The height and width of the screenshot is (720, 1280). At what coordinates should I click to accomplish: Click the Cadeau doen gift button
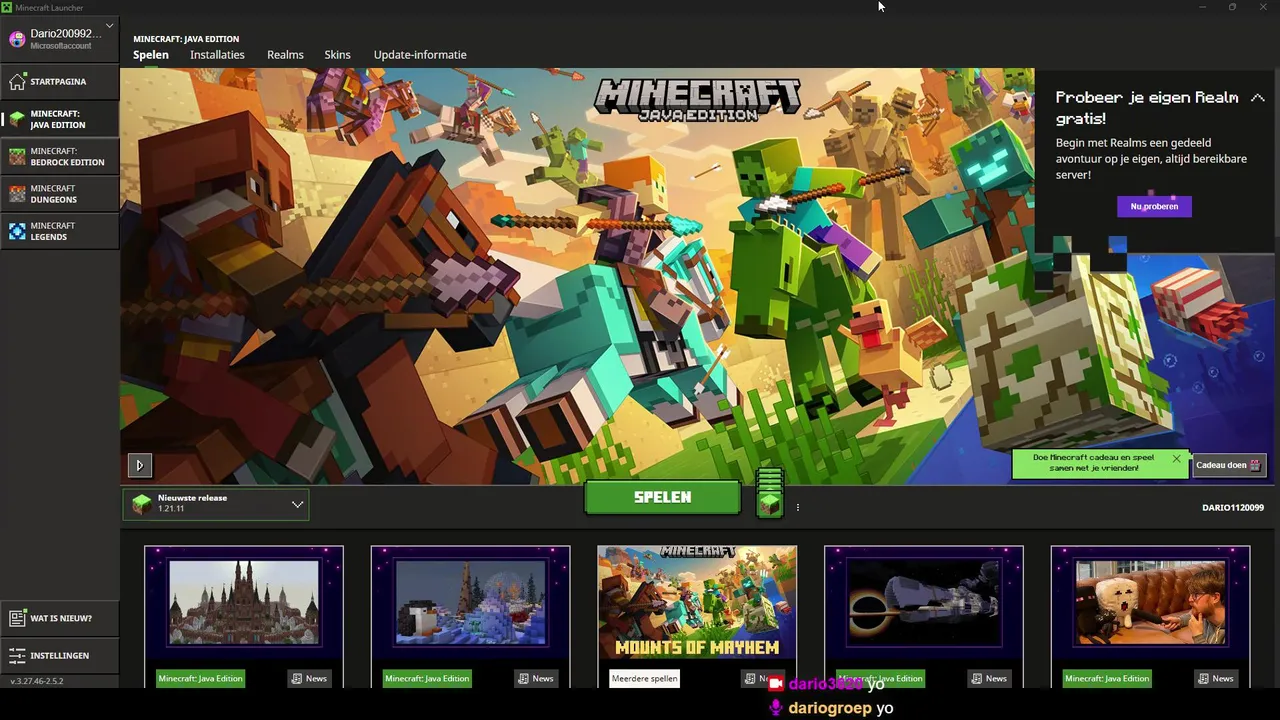pos(1229,465)
